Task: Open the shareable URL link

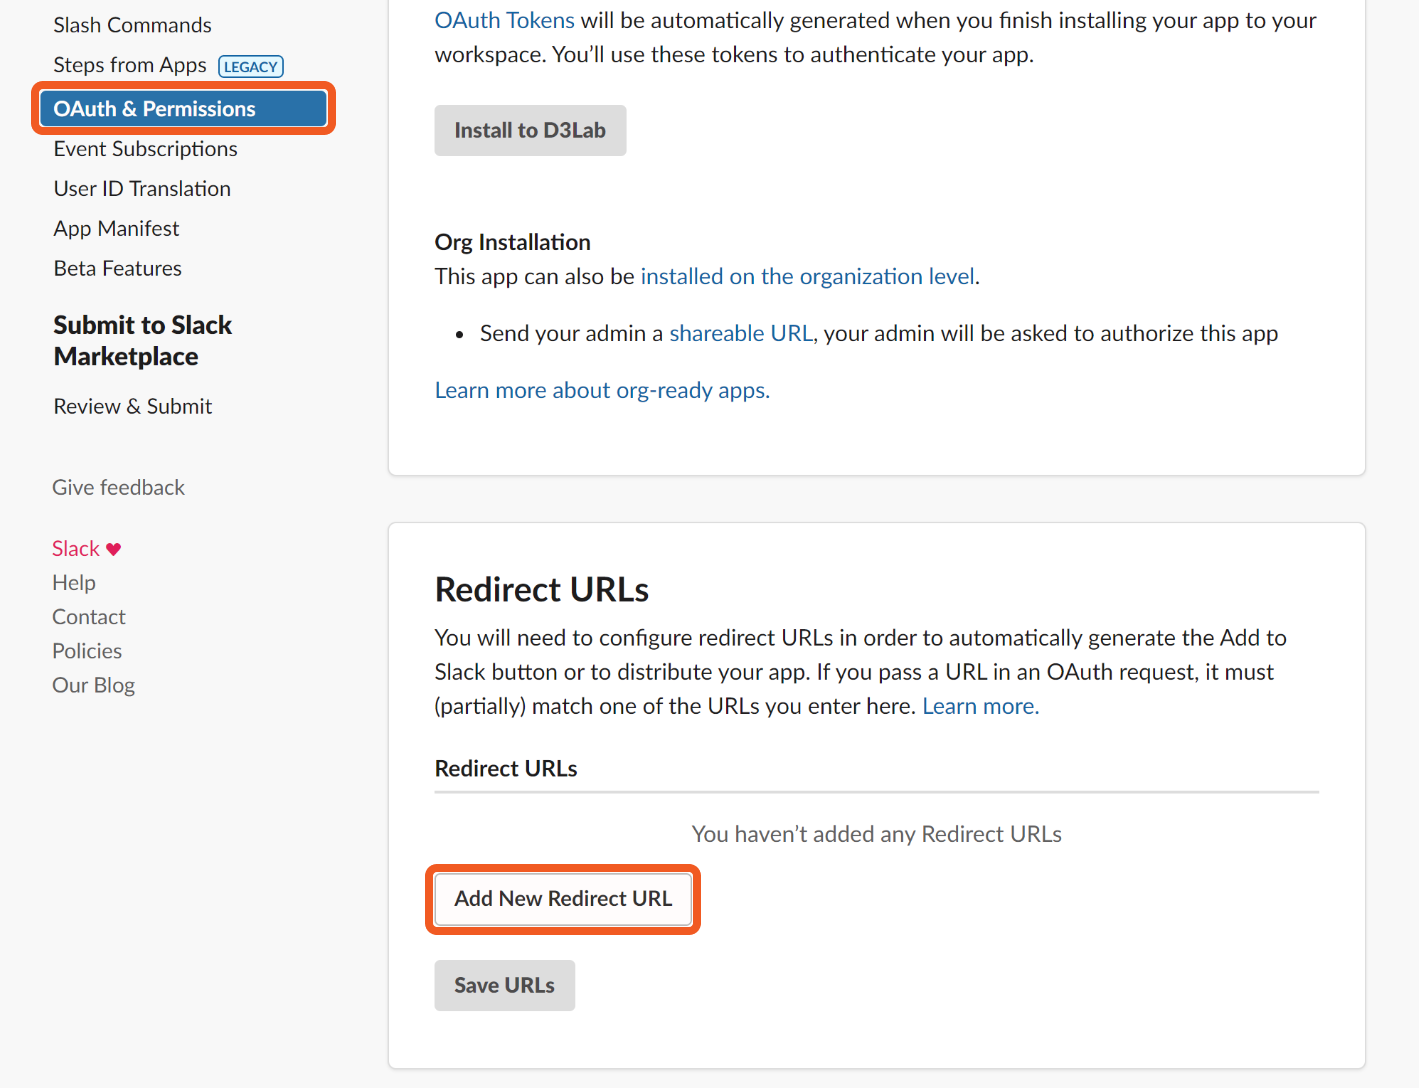Action: click(x=740, y=334)
